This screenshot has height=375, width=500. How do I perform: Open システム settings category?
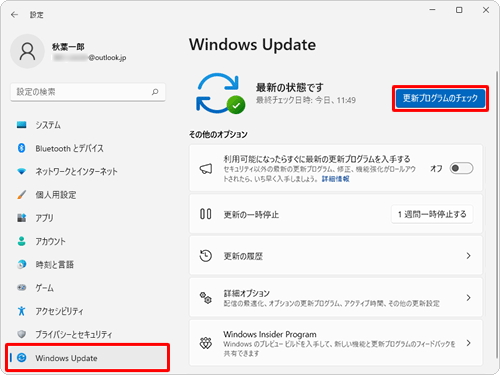[88, 125]
